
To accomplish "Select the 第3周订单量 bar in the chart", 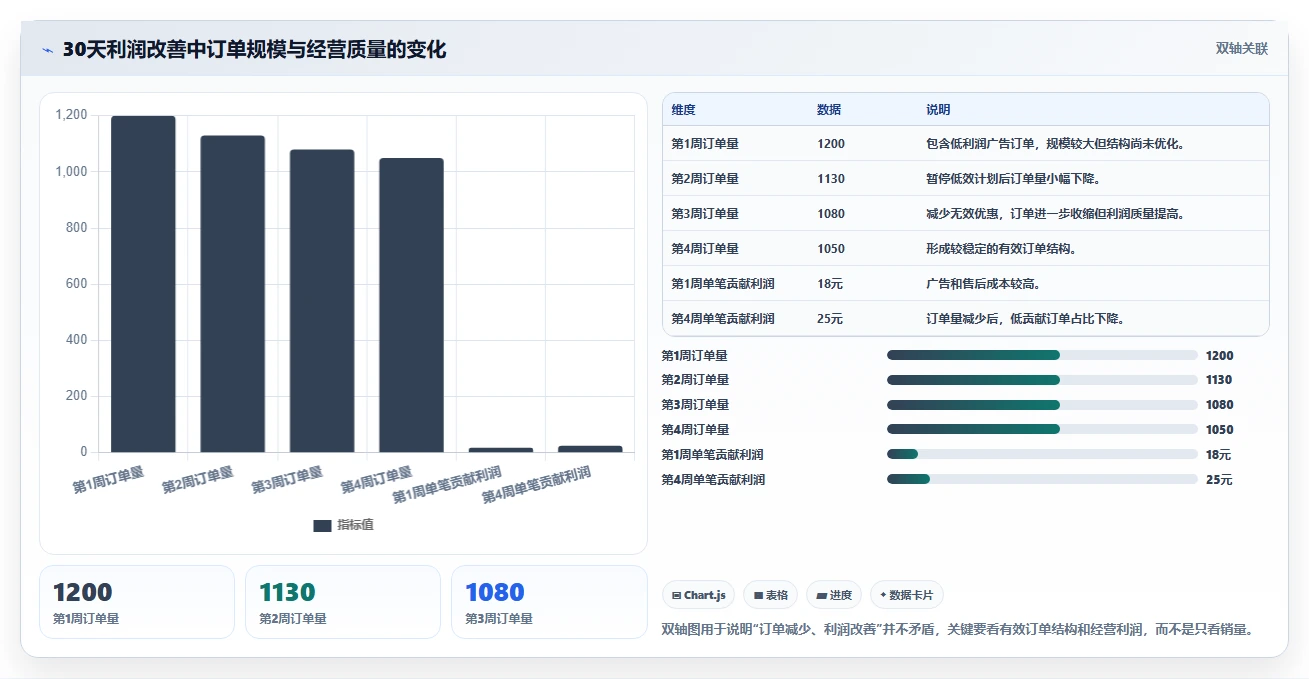I will (322, 301).
